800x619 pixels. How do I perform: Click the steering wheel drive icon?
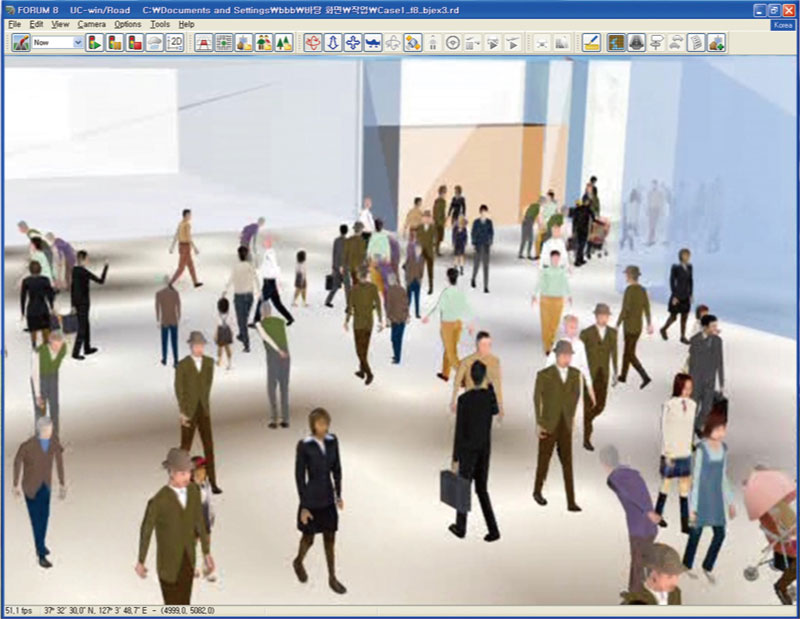(453, 43)
